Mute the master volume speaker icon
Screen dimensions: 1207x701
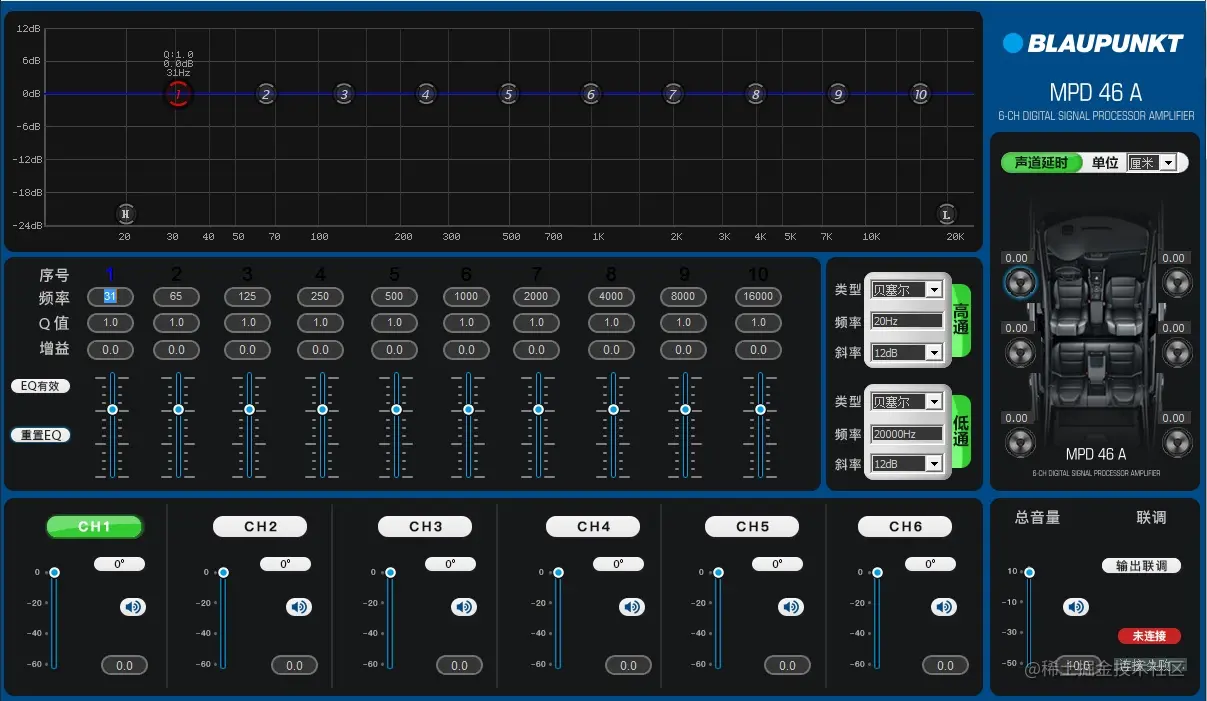tap(1076, 607)
